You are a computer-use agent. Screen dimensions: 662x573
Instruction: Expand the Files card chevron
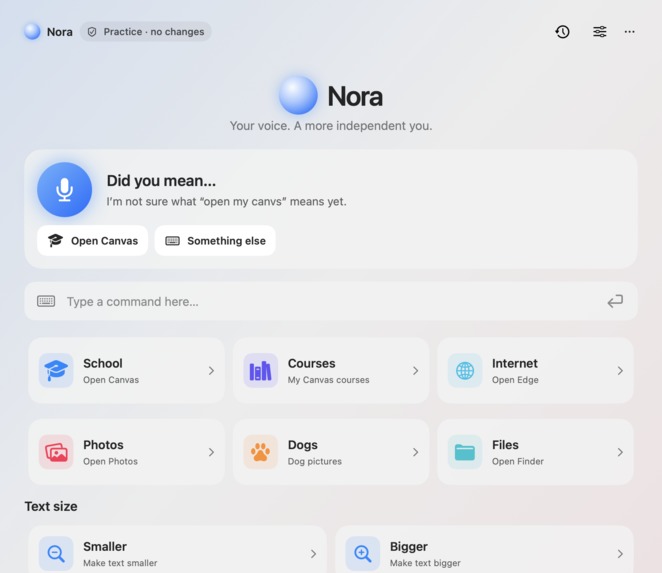pos(620,452)
